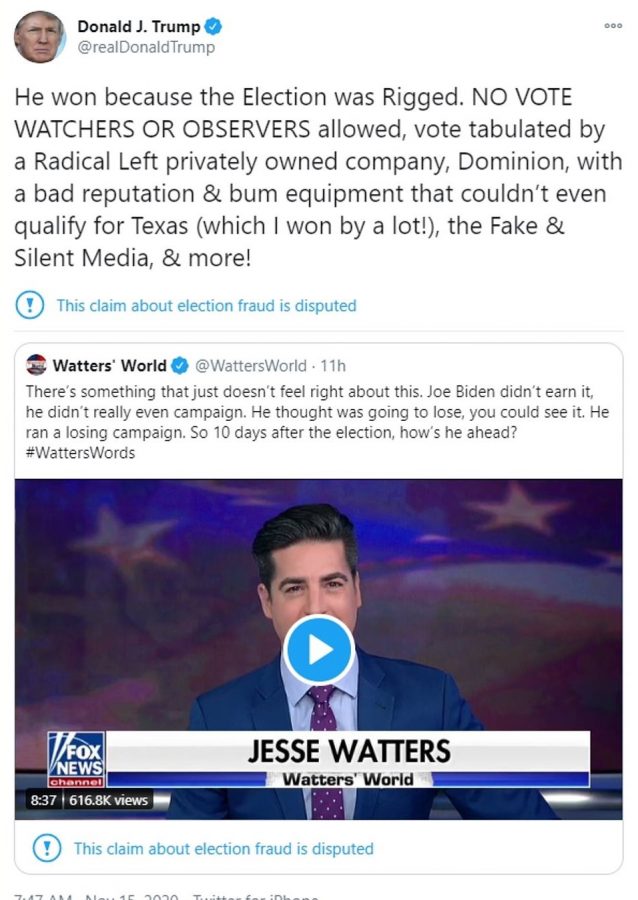
Task: Click the exclamation icon under the quoted video
Action: pos(47,848)
